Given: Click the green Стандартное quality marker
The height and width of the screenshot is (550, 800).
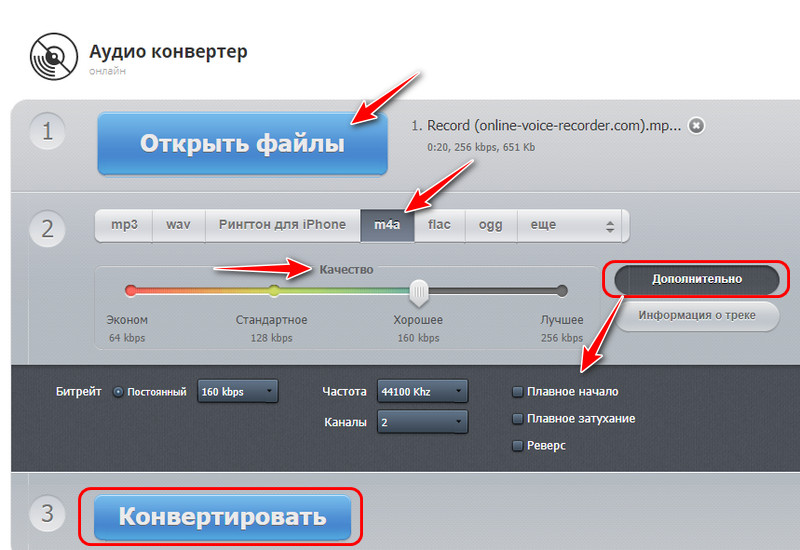Looking at the screenshot, I should [274, 291].
